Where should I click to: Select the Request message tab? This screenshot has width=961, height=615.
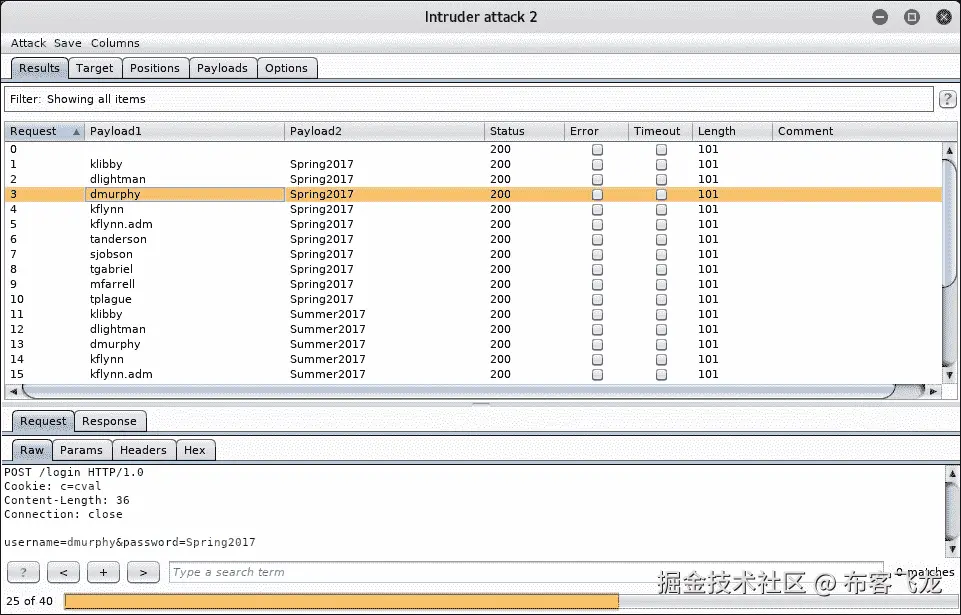point(43,421)
